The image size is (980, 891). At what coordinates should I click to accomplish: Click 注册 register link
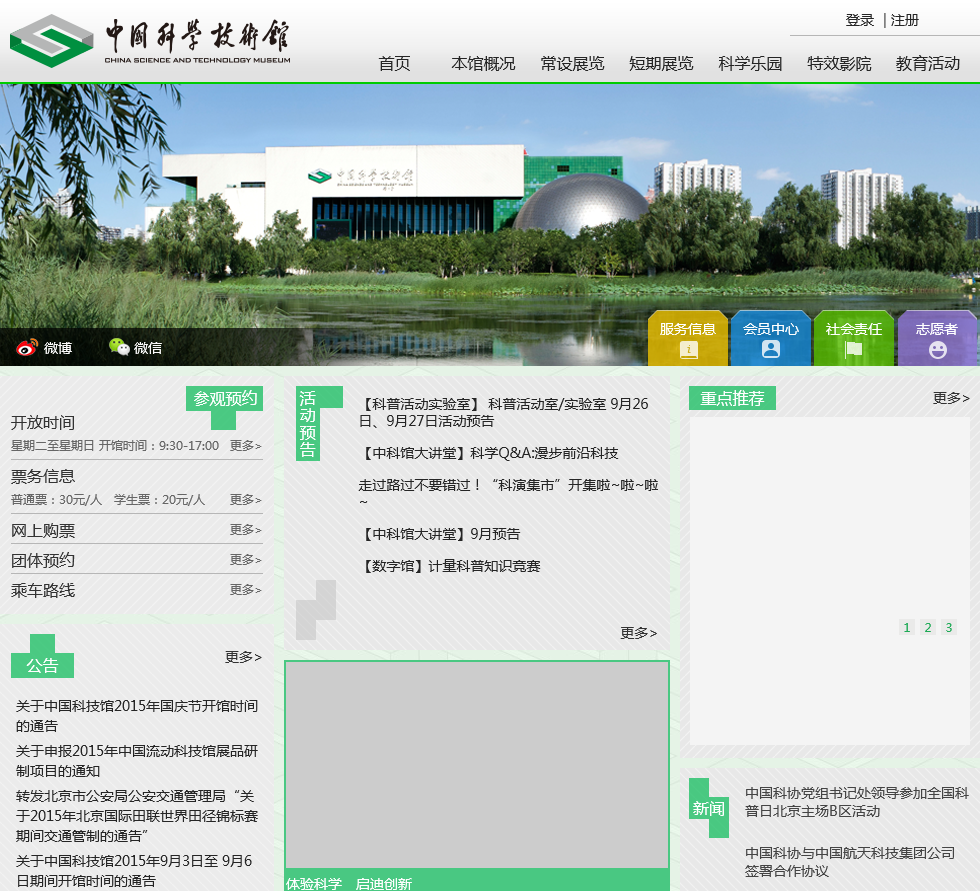[904, 20]
